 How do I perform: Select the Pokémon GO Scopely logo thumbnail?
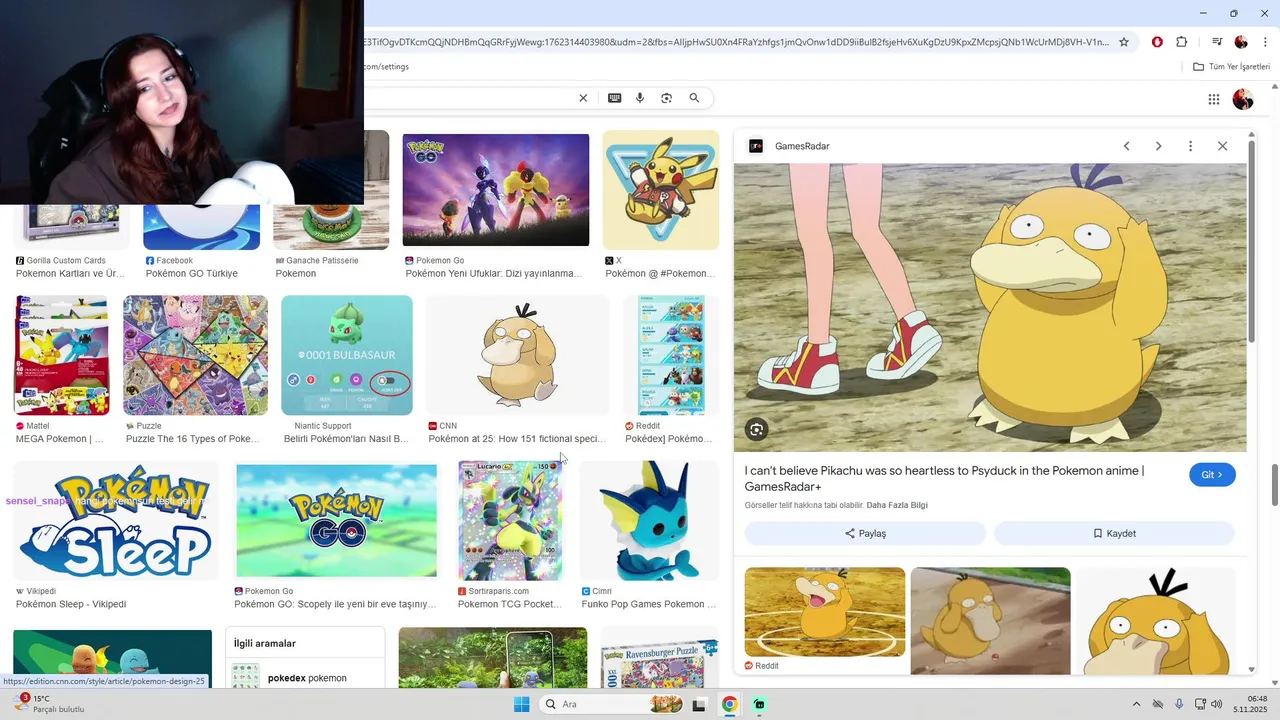click(336, 520)
